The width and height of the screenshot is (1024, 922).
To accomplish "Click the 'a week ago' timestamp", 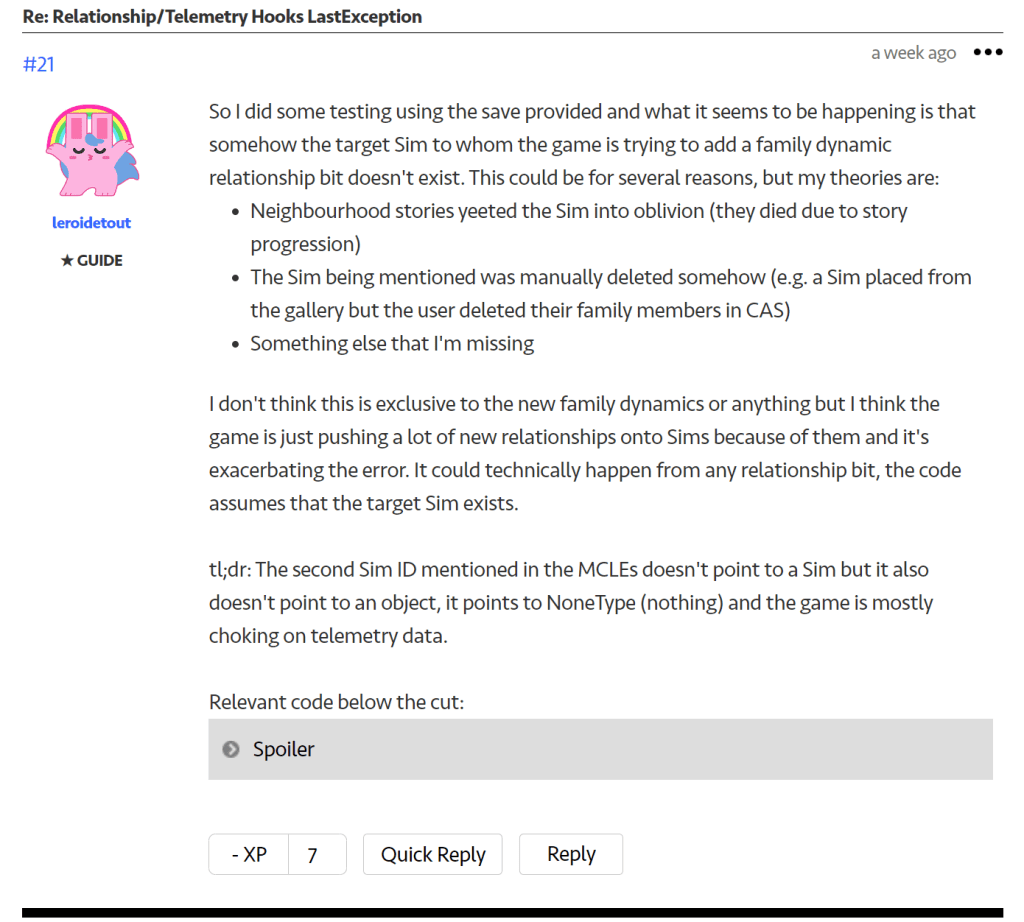I will 913,53.
